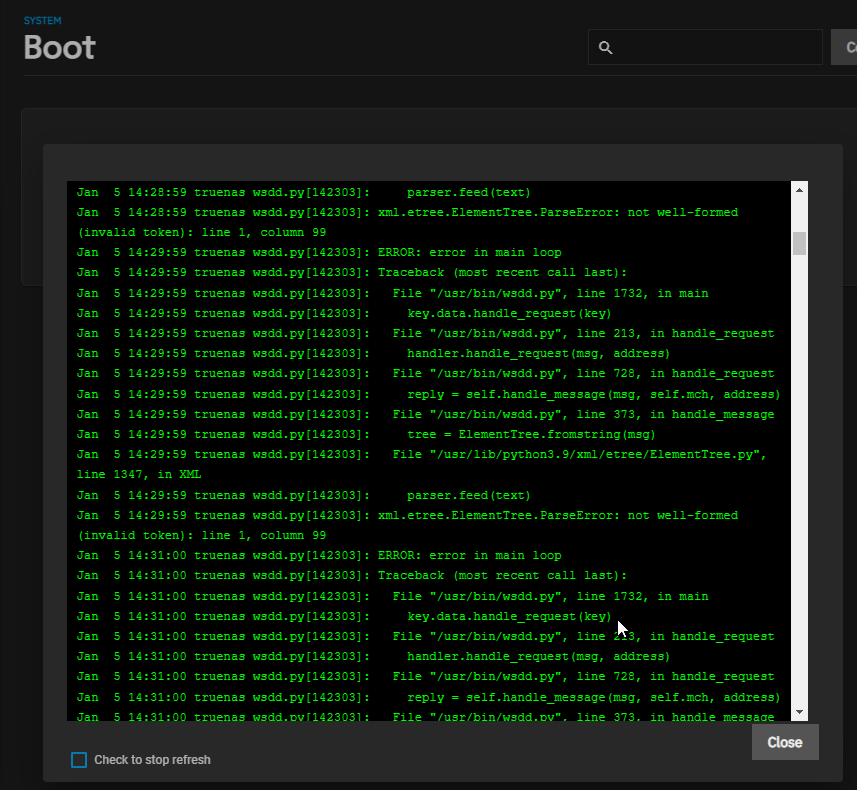Click the 14:31:00 'Traceback (most recent call last)' line
The height and width of the screenshot is (790, 857).
[x=352, y=575]
